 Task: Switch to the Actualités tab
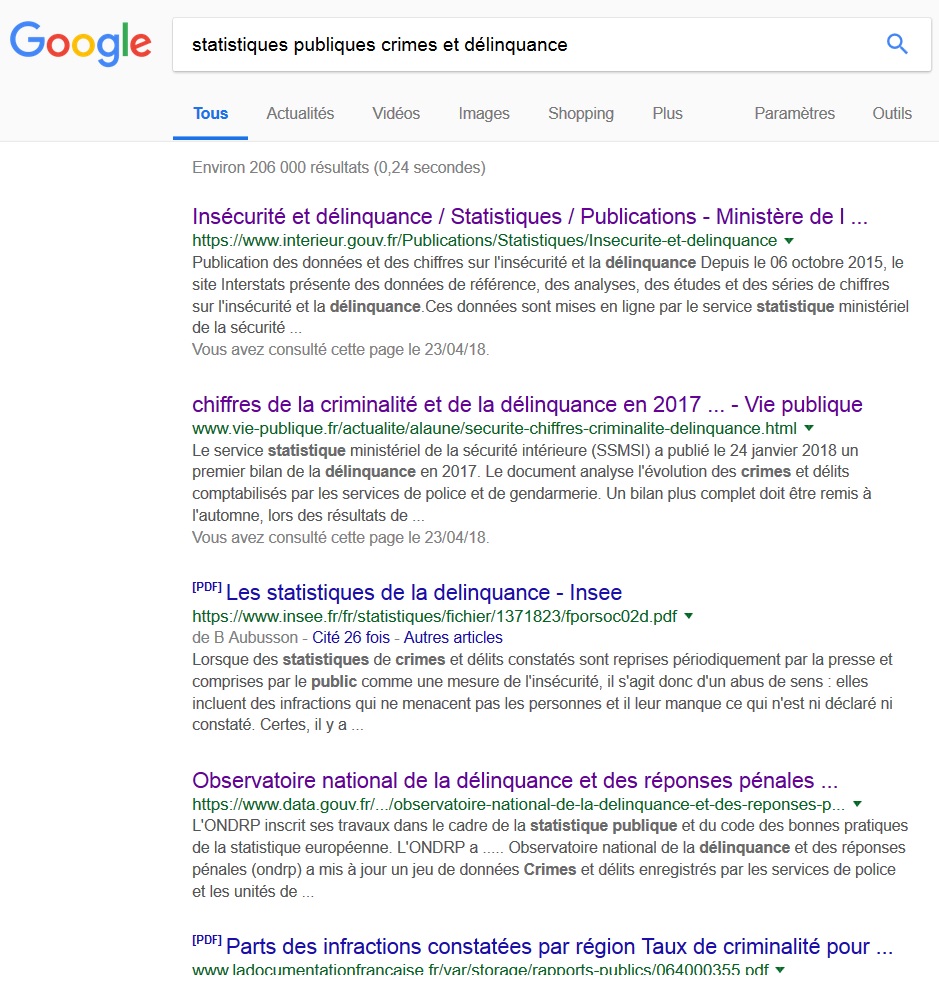pyautogui.click(x=300, y=113)
